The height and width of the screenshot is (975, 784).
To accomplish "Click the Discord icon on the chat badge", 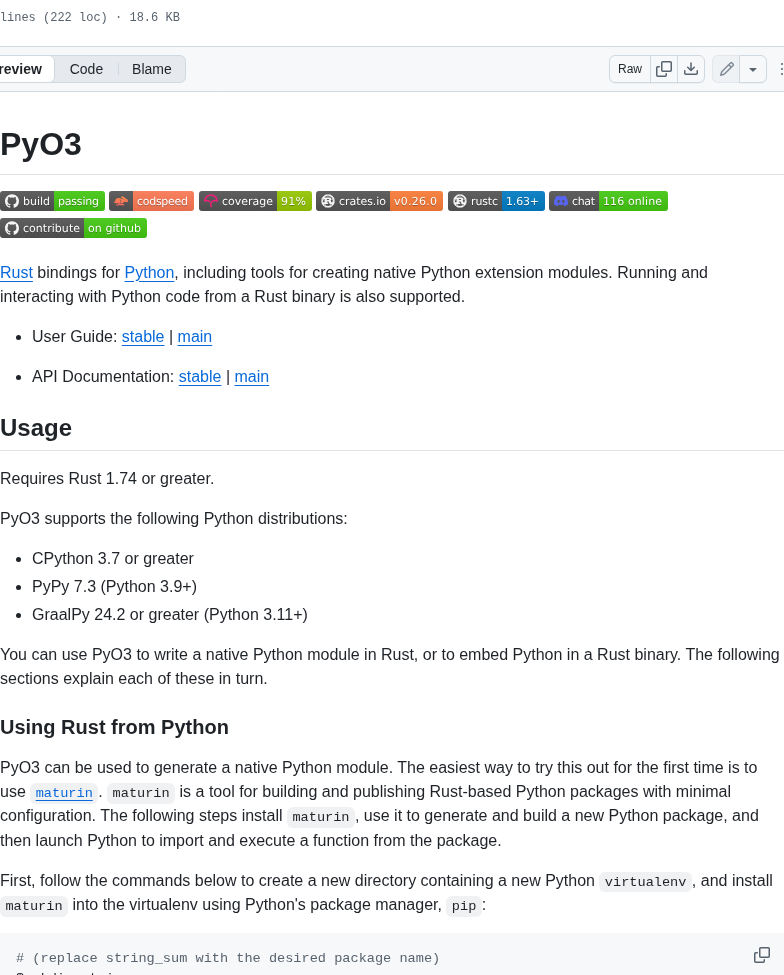I will [x=563, y=200].
